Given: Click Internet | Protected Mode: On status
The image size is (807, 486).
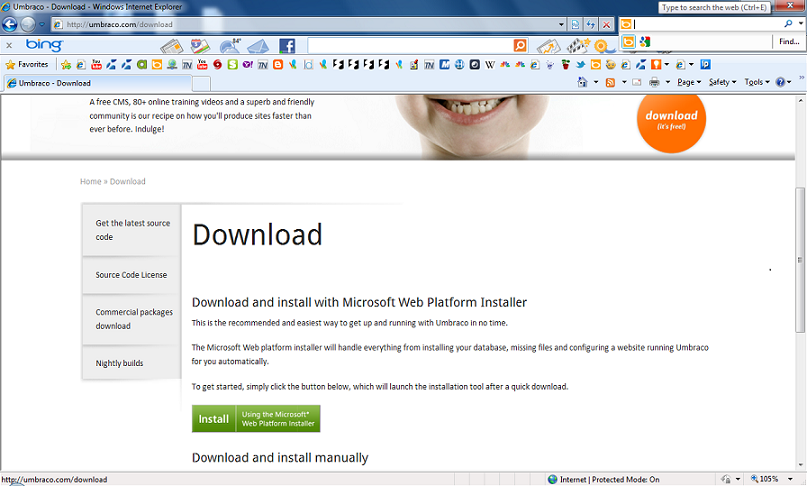Looking at the screenshot, I should [604, 479].
